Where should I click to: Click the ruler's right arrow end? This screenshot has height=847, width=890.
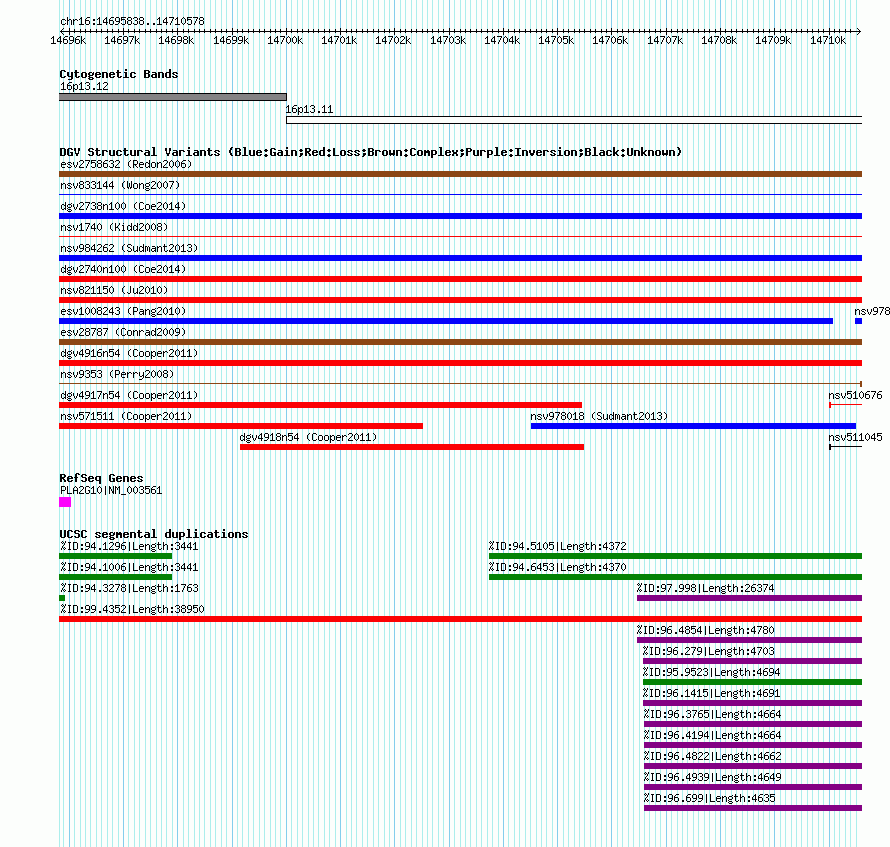(859, 31)
